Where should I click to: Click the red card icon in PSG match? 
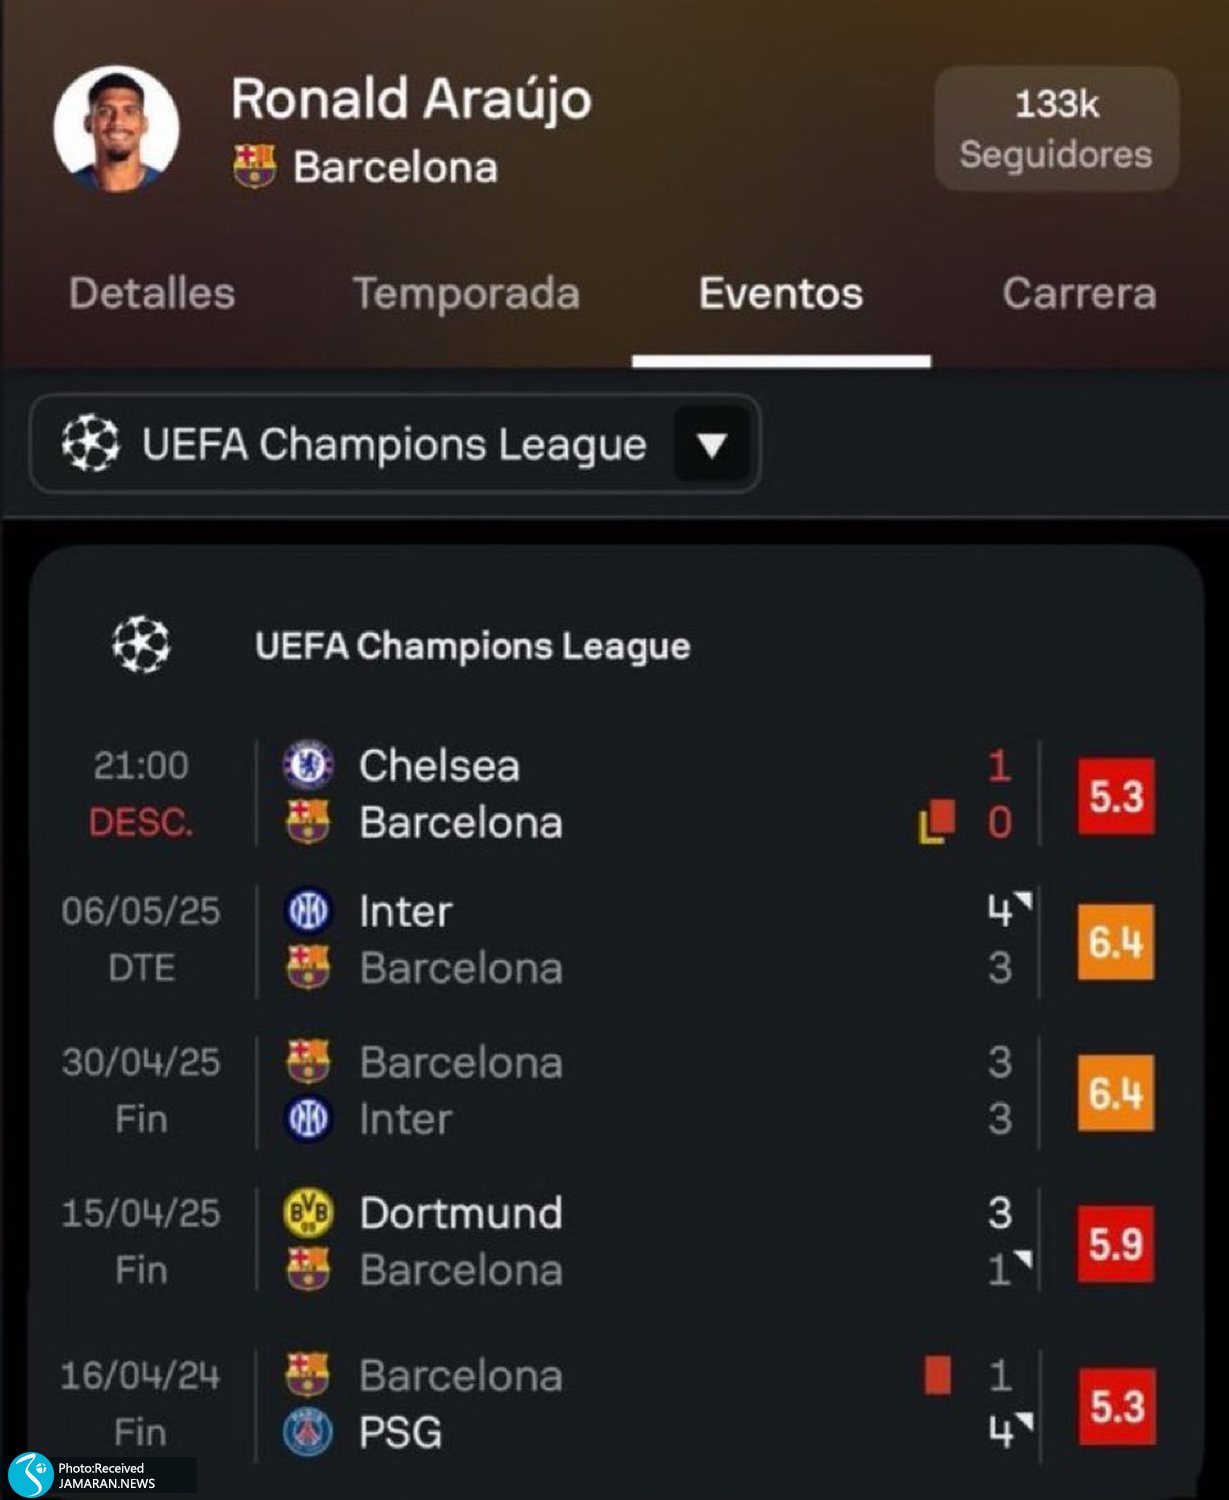pos(938,1375)
